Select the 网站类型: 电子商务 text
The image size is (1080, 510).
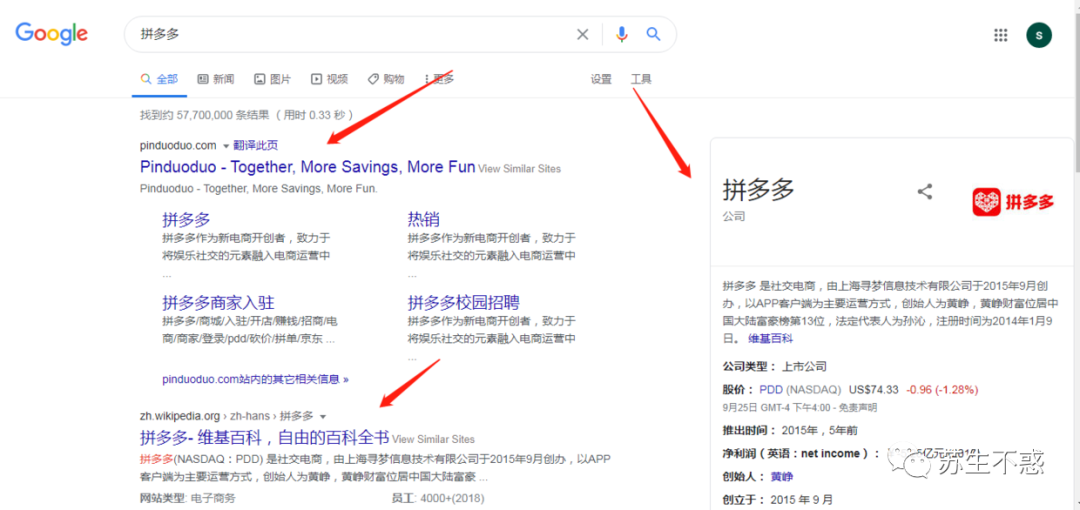(x=187, y=498)
